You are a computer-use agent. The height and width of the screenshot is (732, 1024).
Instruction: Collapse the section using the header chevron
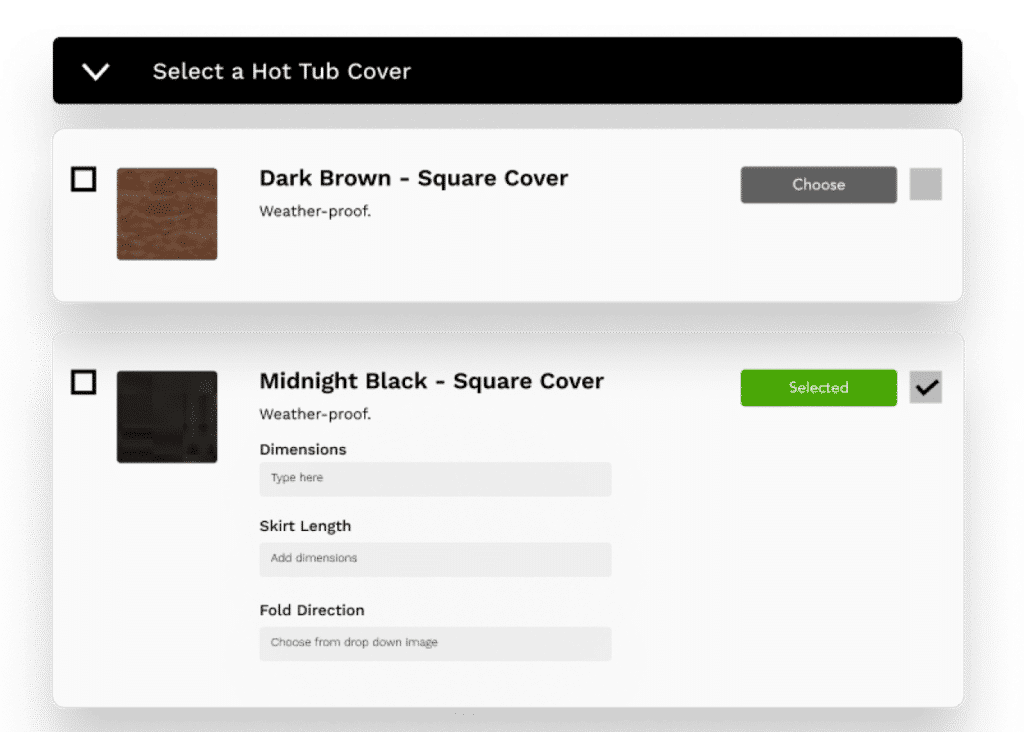click(96, 72)
